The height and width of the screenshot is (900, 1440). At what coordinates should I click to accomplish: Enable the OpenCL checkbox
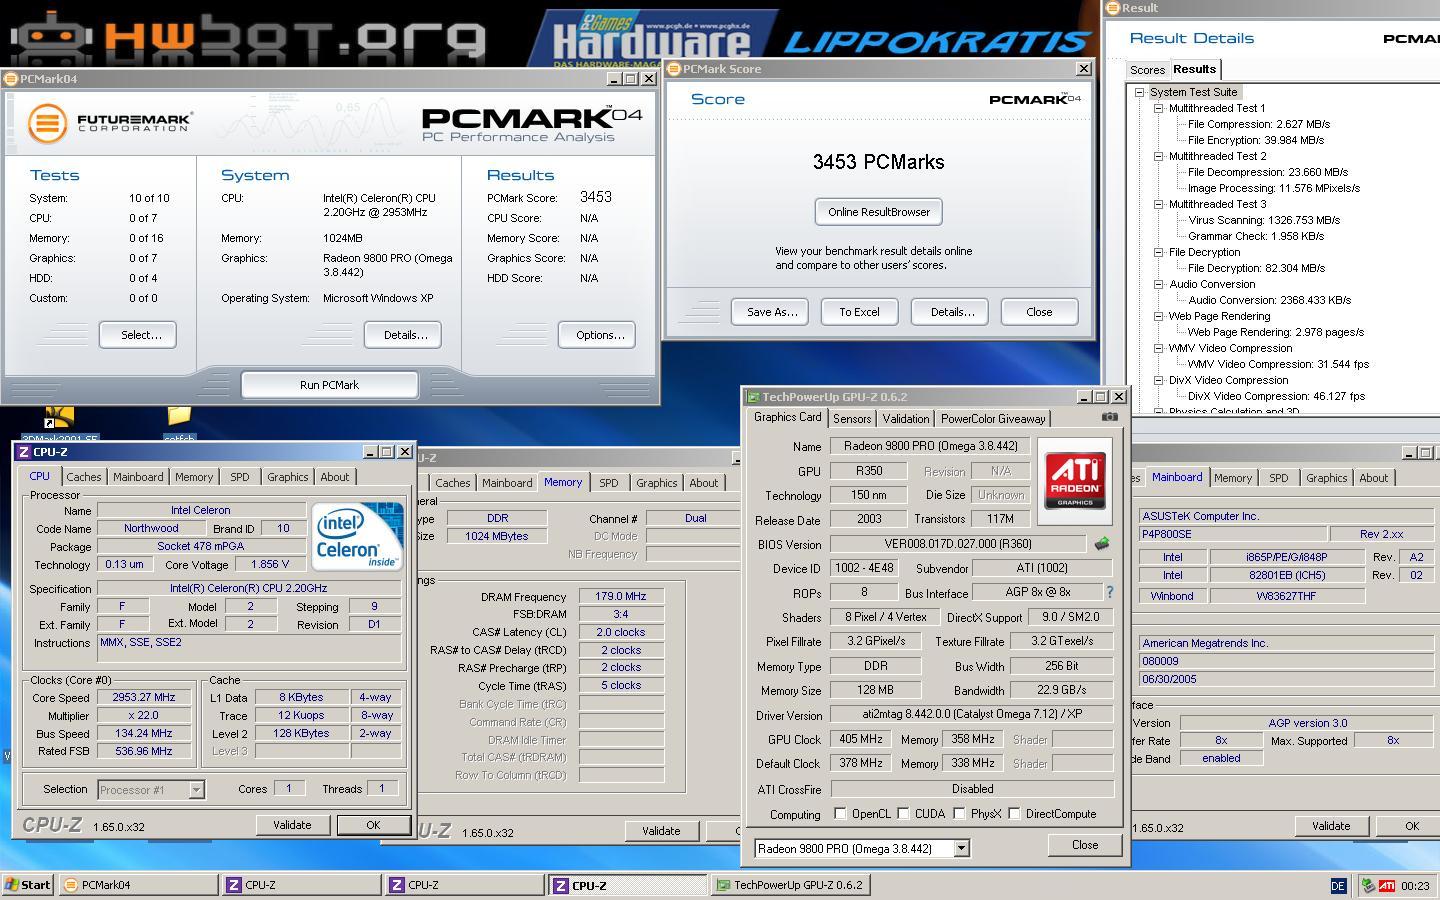pyautogui.click(x=840, y=814)
